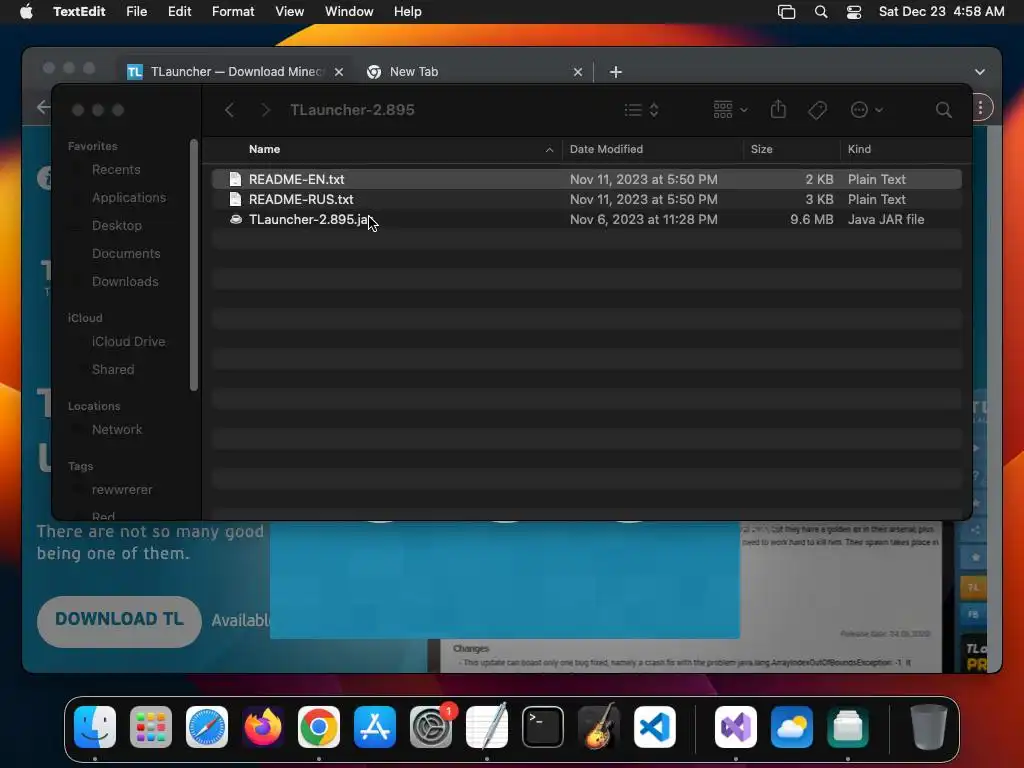This screenshot has height=768, width=1024.
Task: Select the README-RUS.txt document icon
Action: pos(236,199)
